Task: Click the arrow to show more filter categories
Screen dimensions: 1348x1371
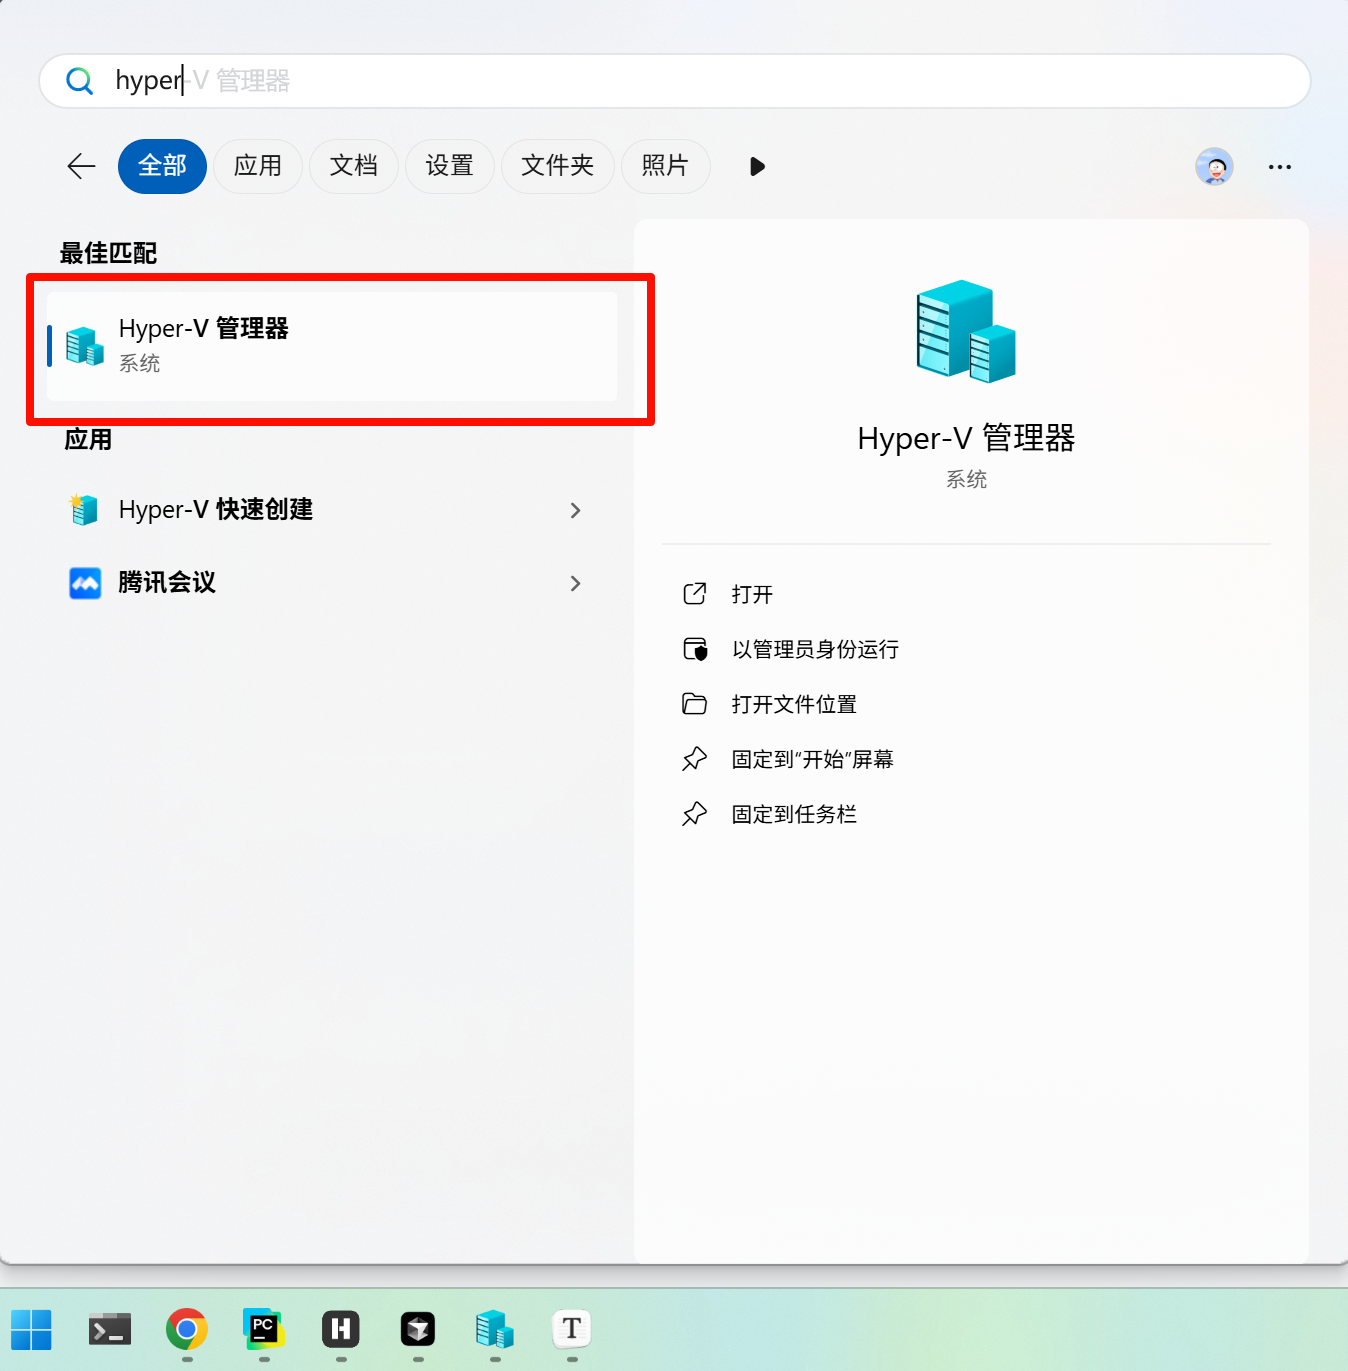Action: (756, 166)
